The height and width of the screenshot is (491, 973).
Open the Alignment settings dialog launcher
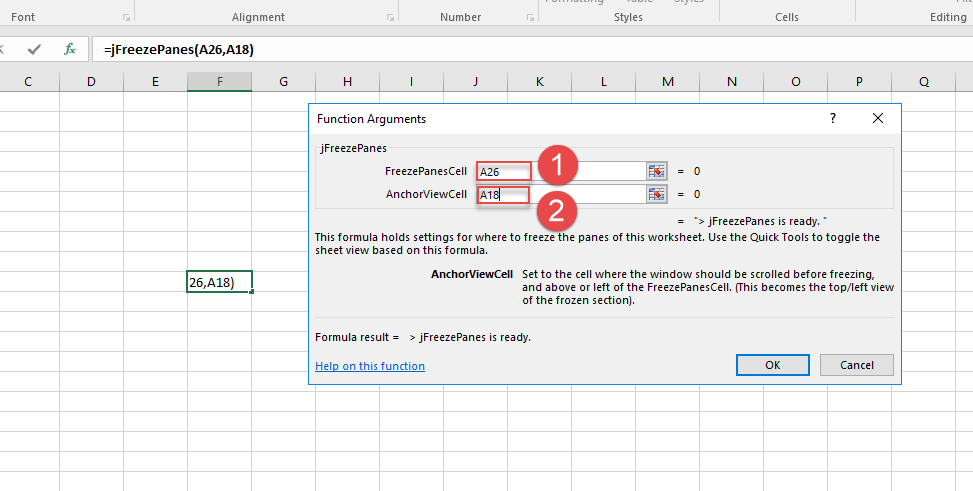pyautogui.click(x=389, y=18)
